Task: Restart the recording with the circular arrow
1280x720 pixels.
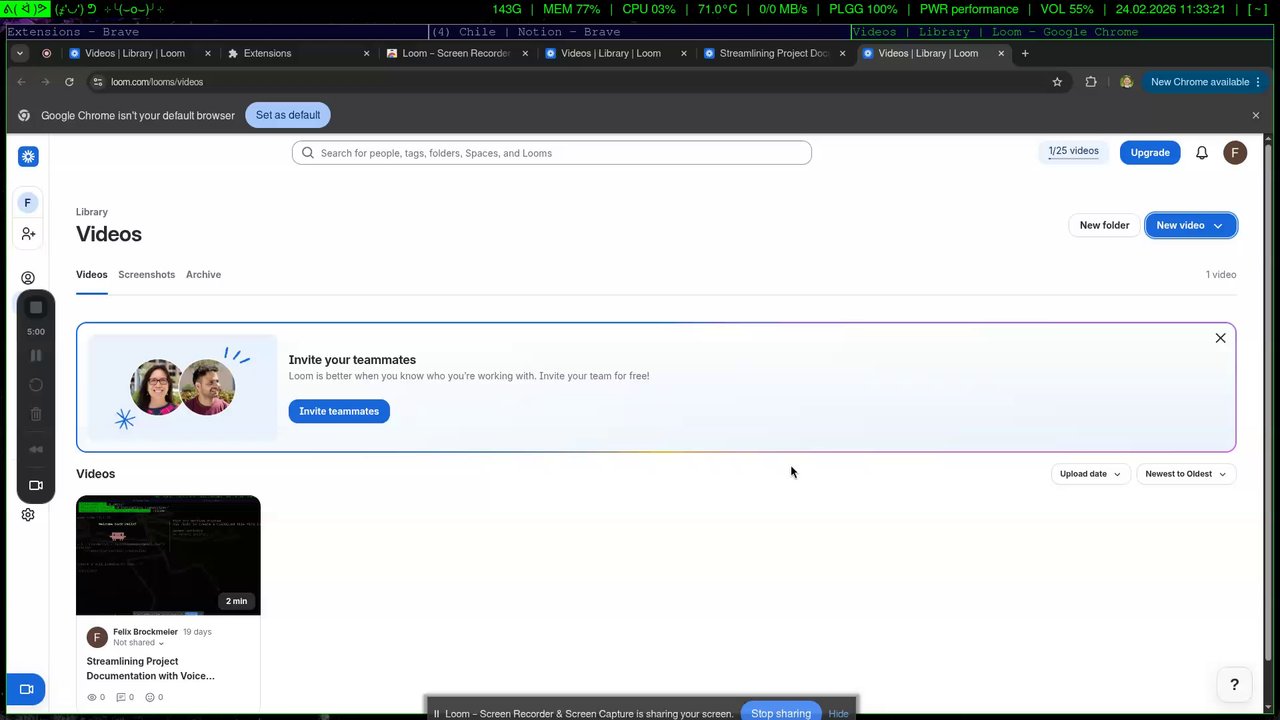Action: (x=36, y=385)
